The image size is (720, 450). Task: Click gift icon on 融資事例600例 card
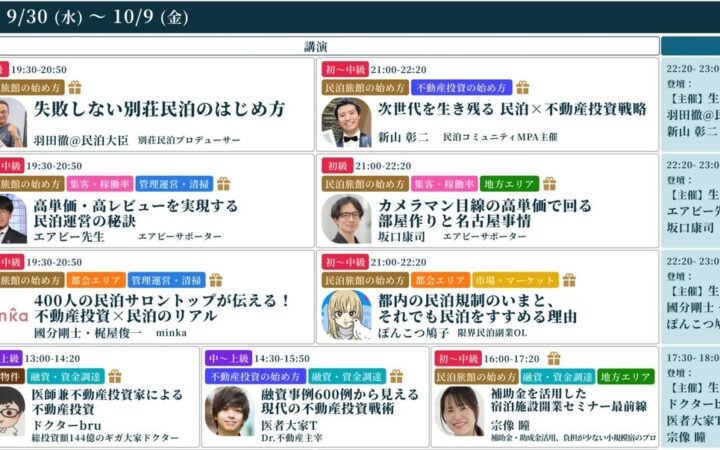[x=396, y=377]
